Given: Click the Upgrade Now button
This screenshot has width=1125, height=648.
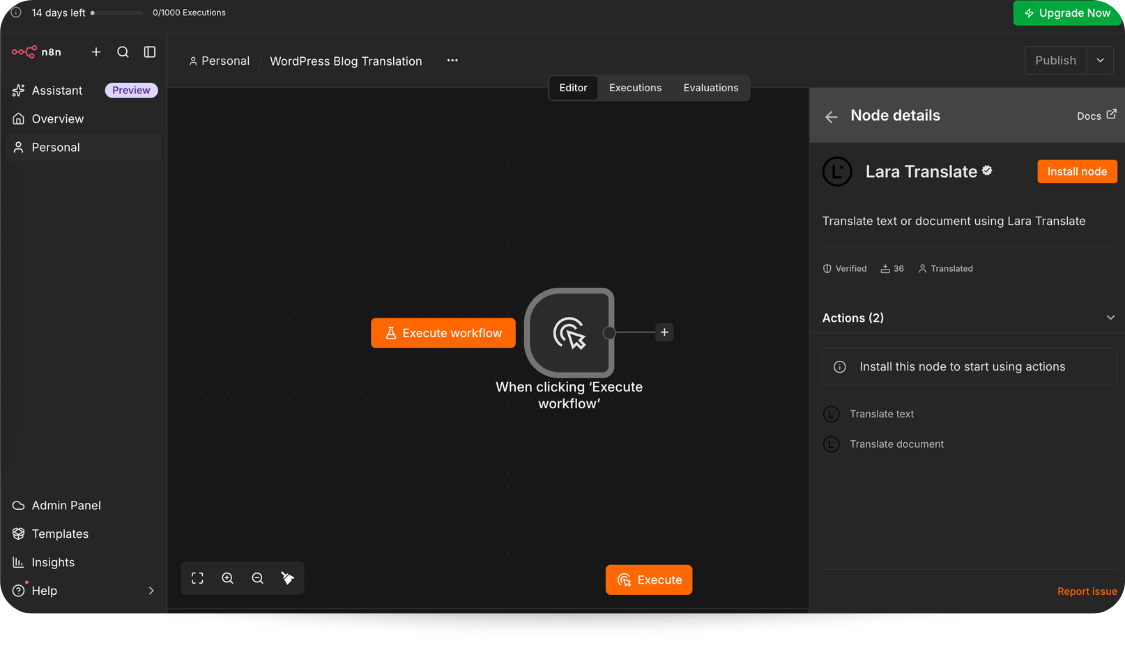Looking at the screenshot, I should 1067,13.
